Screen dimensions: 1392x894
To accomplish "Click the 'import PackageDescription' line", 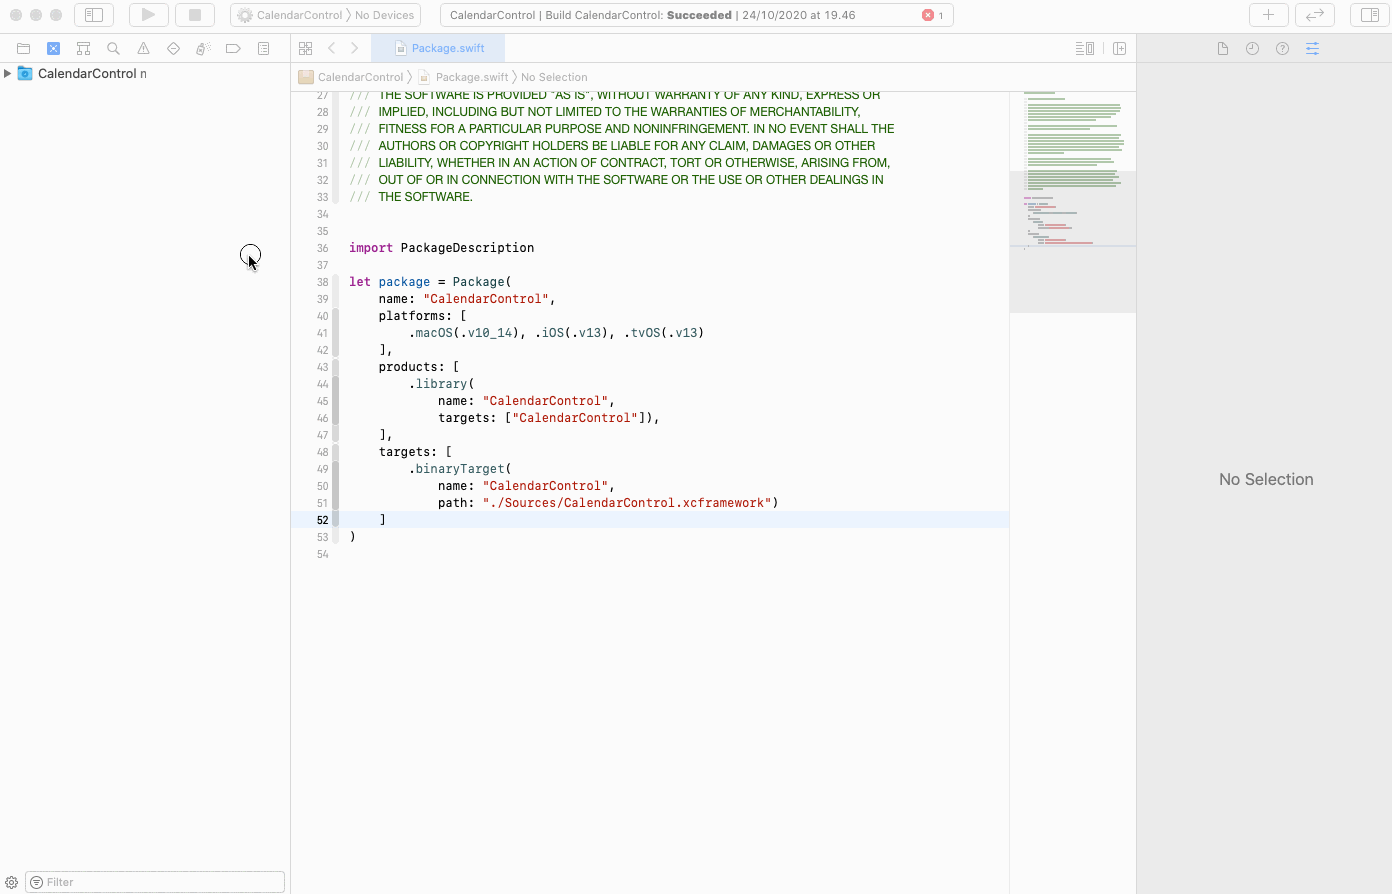I will (441, 248).
